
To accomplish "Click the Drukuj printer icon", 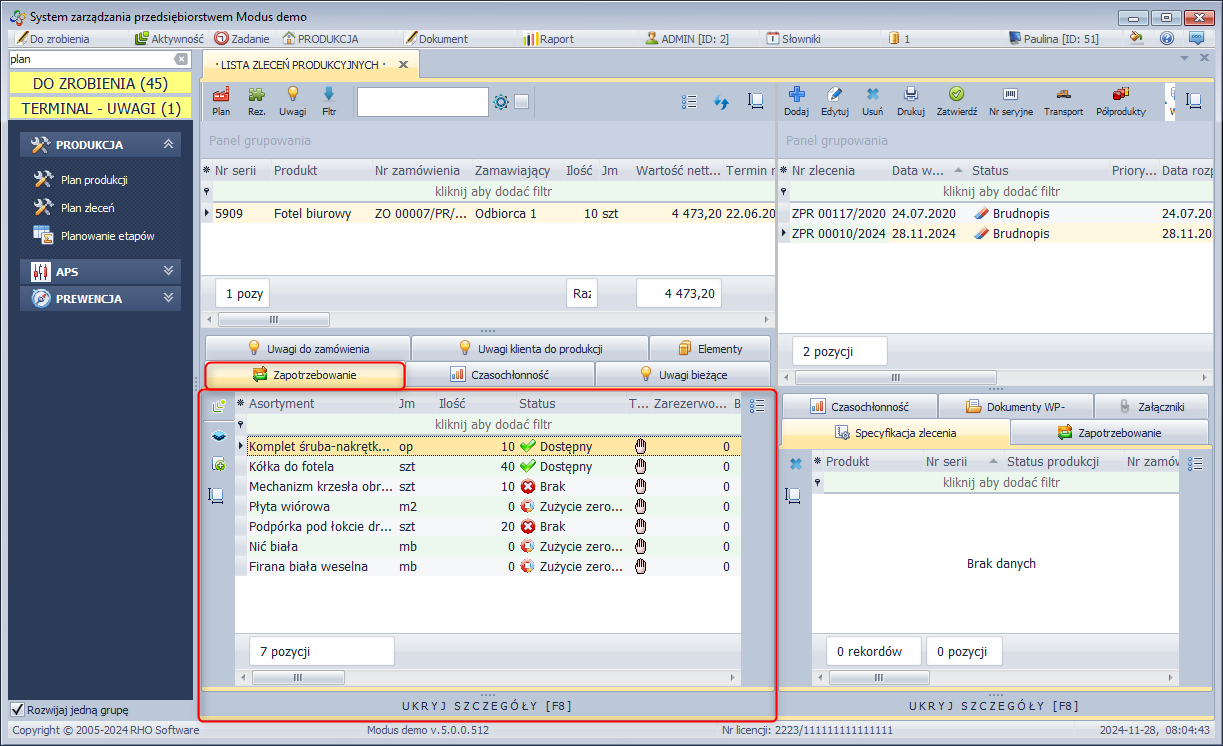I will pos(910,100).
